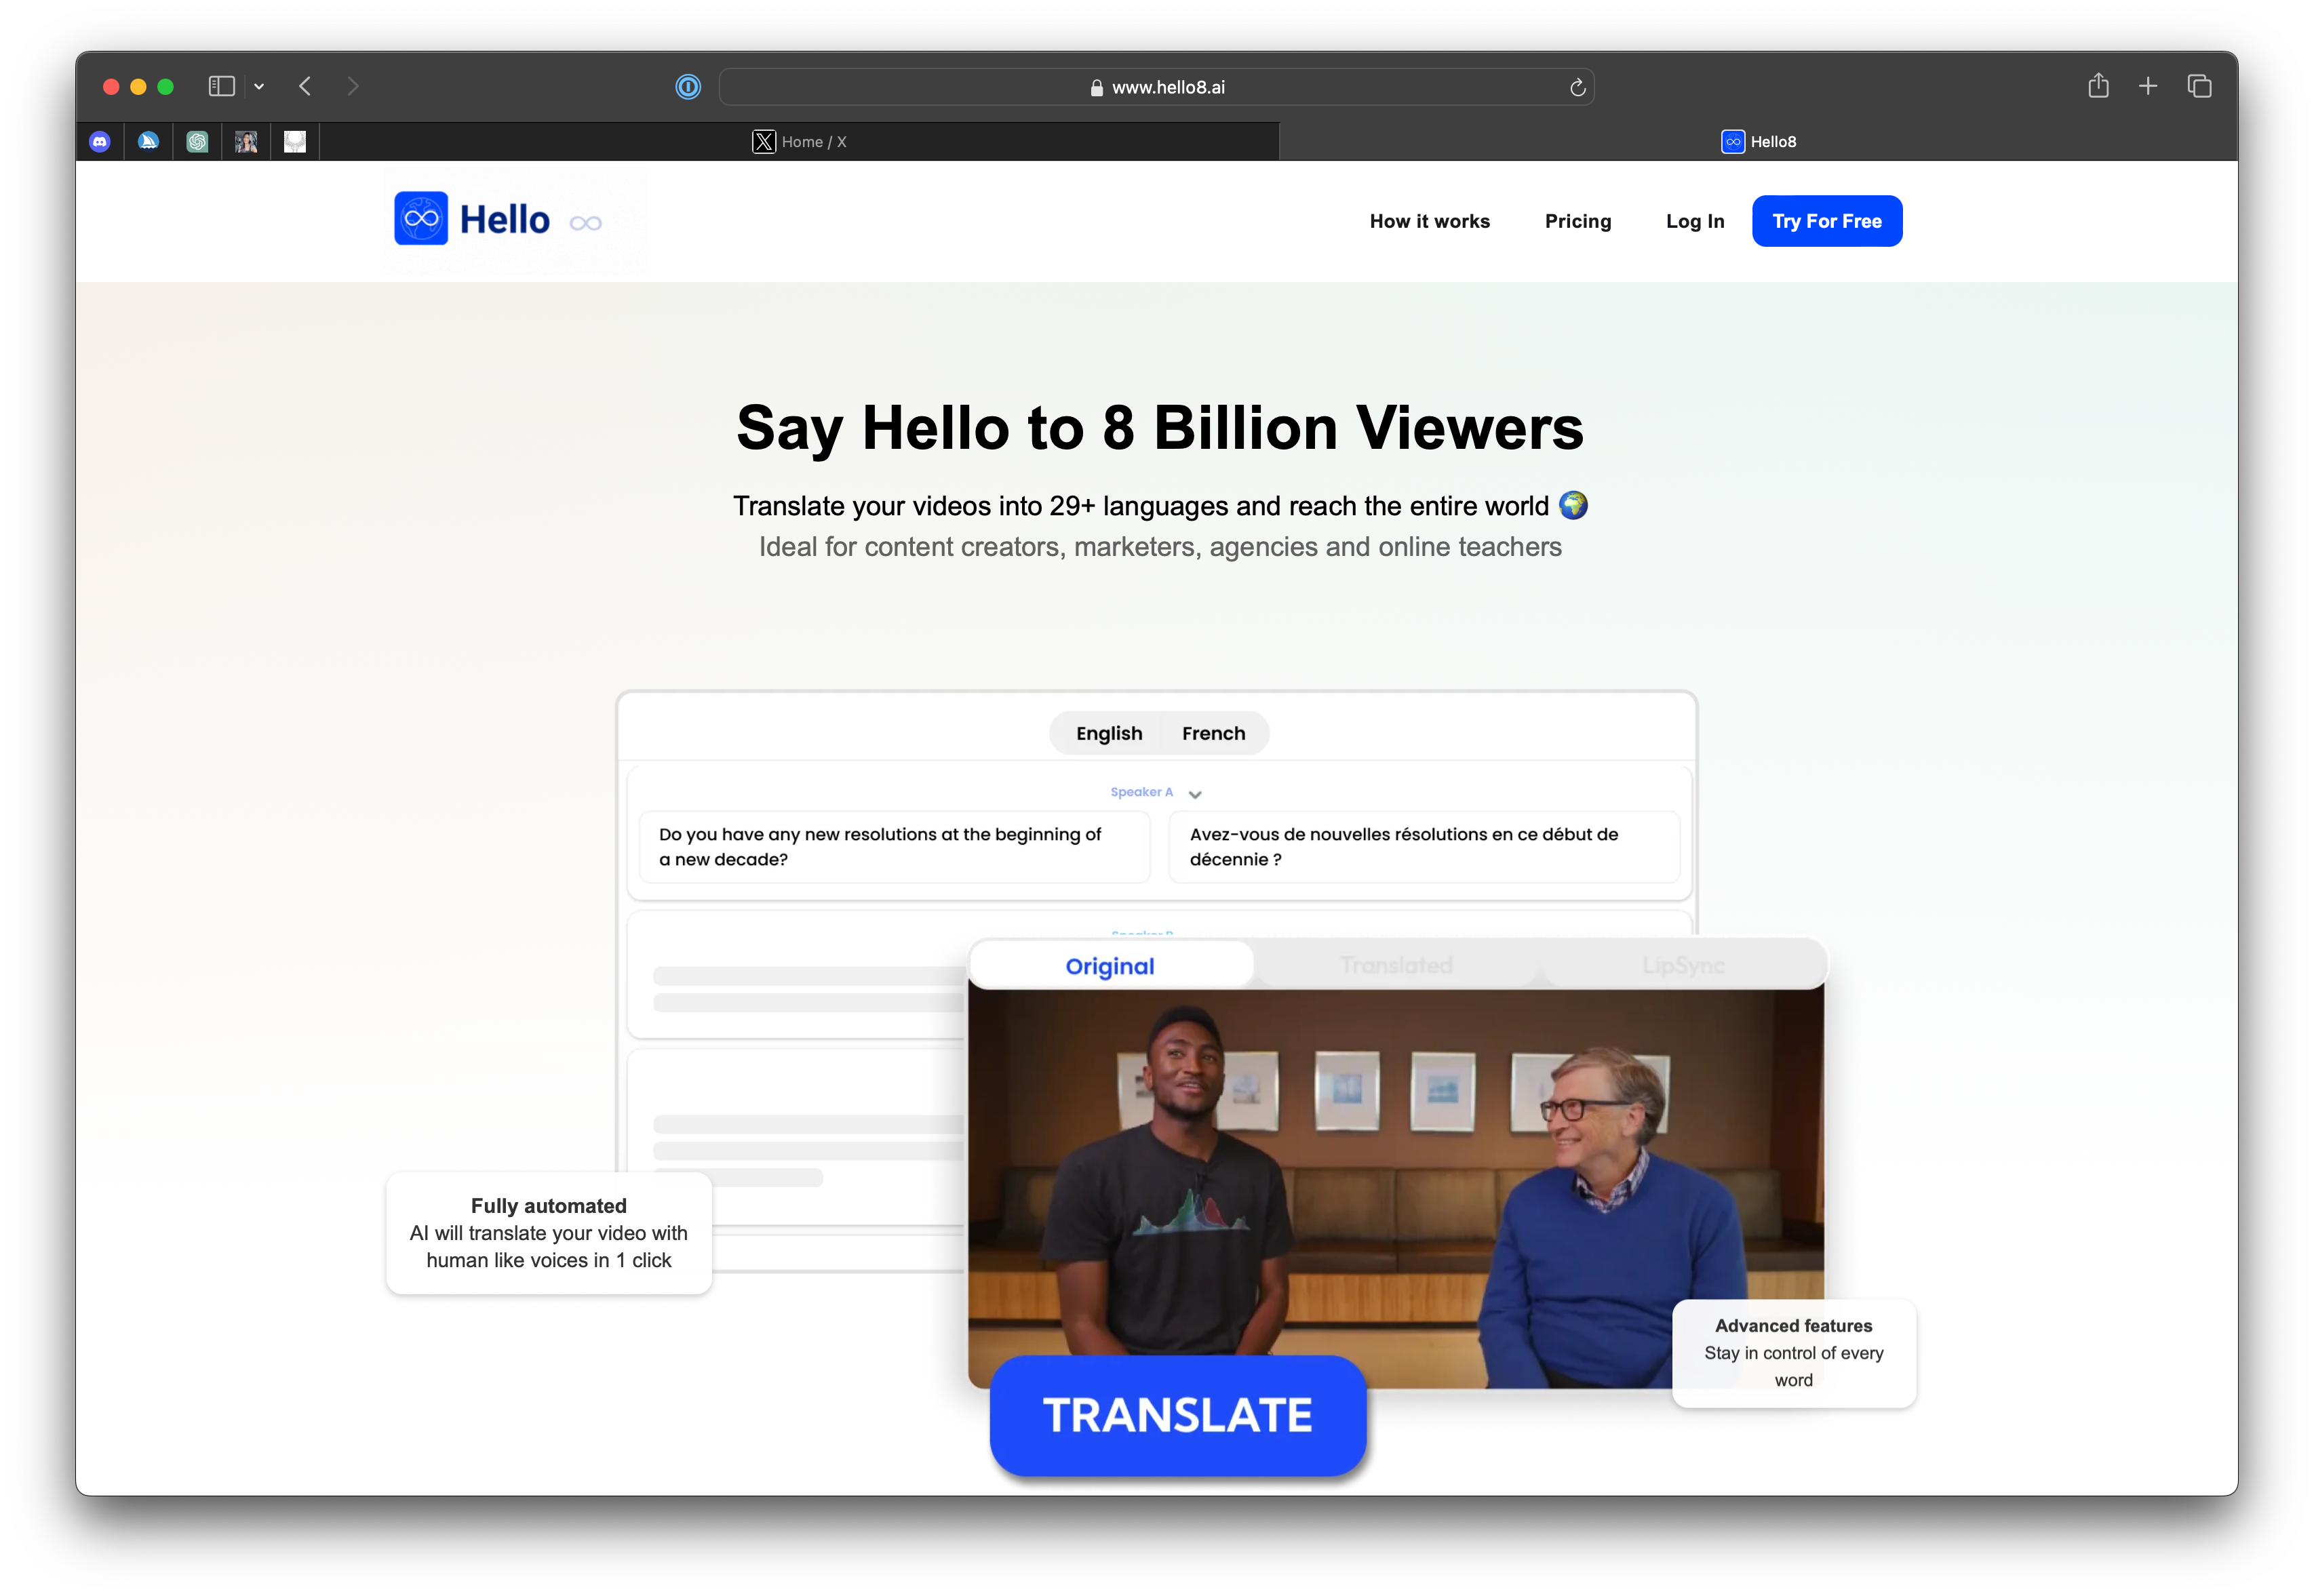Open the Pricing page link
This screenshot has width=2314, height=1596.
(1577, 221)
